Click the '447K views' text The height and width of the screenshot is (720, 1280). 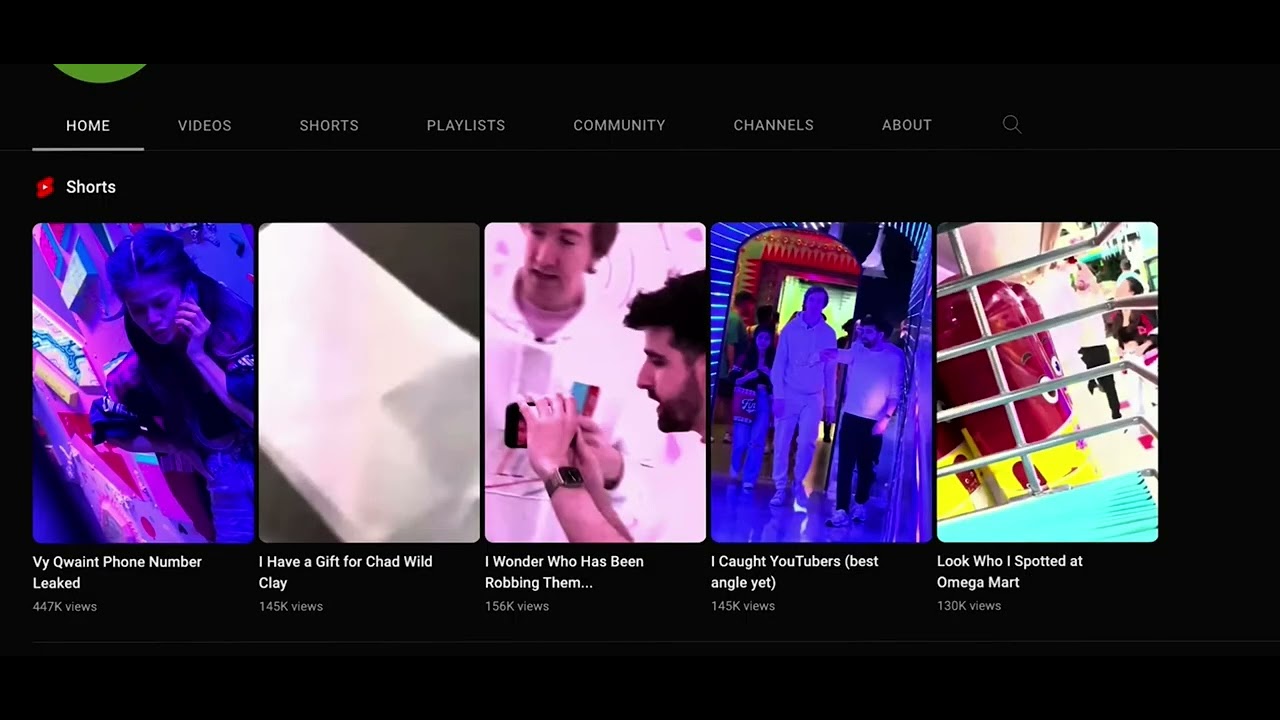65,606
